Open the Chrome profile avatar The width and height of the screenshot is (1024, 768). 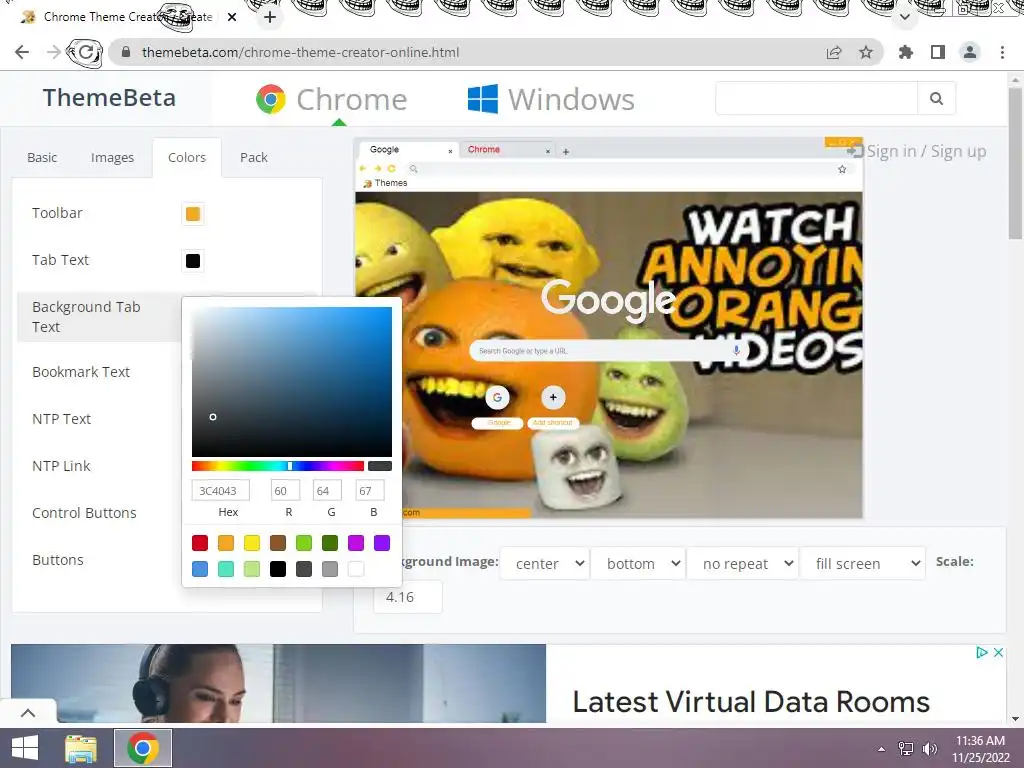[970, 52]
